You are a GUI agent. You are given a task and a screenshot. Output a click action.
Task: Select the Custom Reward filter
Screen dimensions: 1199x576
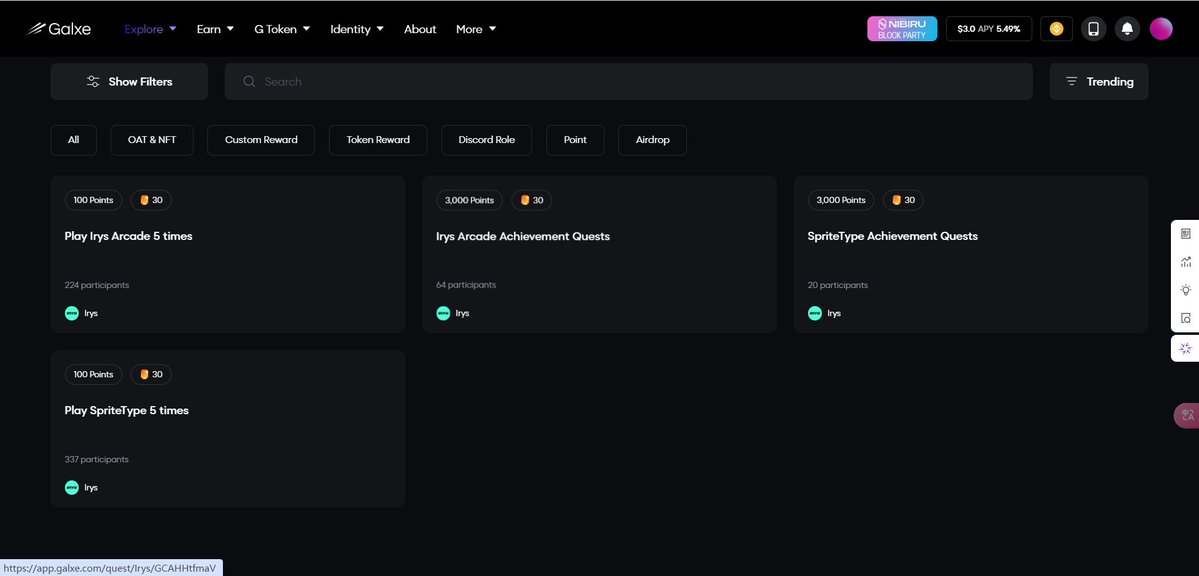(261, 140)
